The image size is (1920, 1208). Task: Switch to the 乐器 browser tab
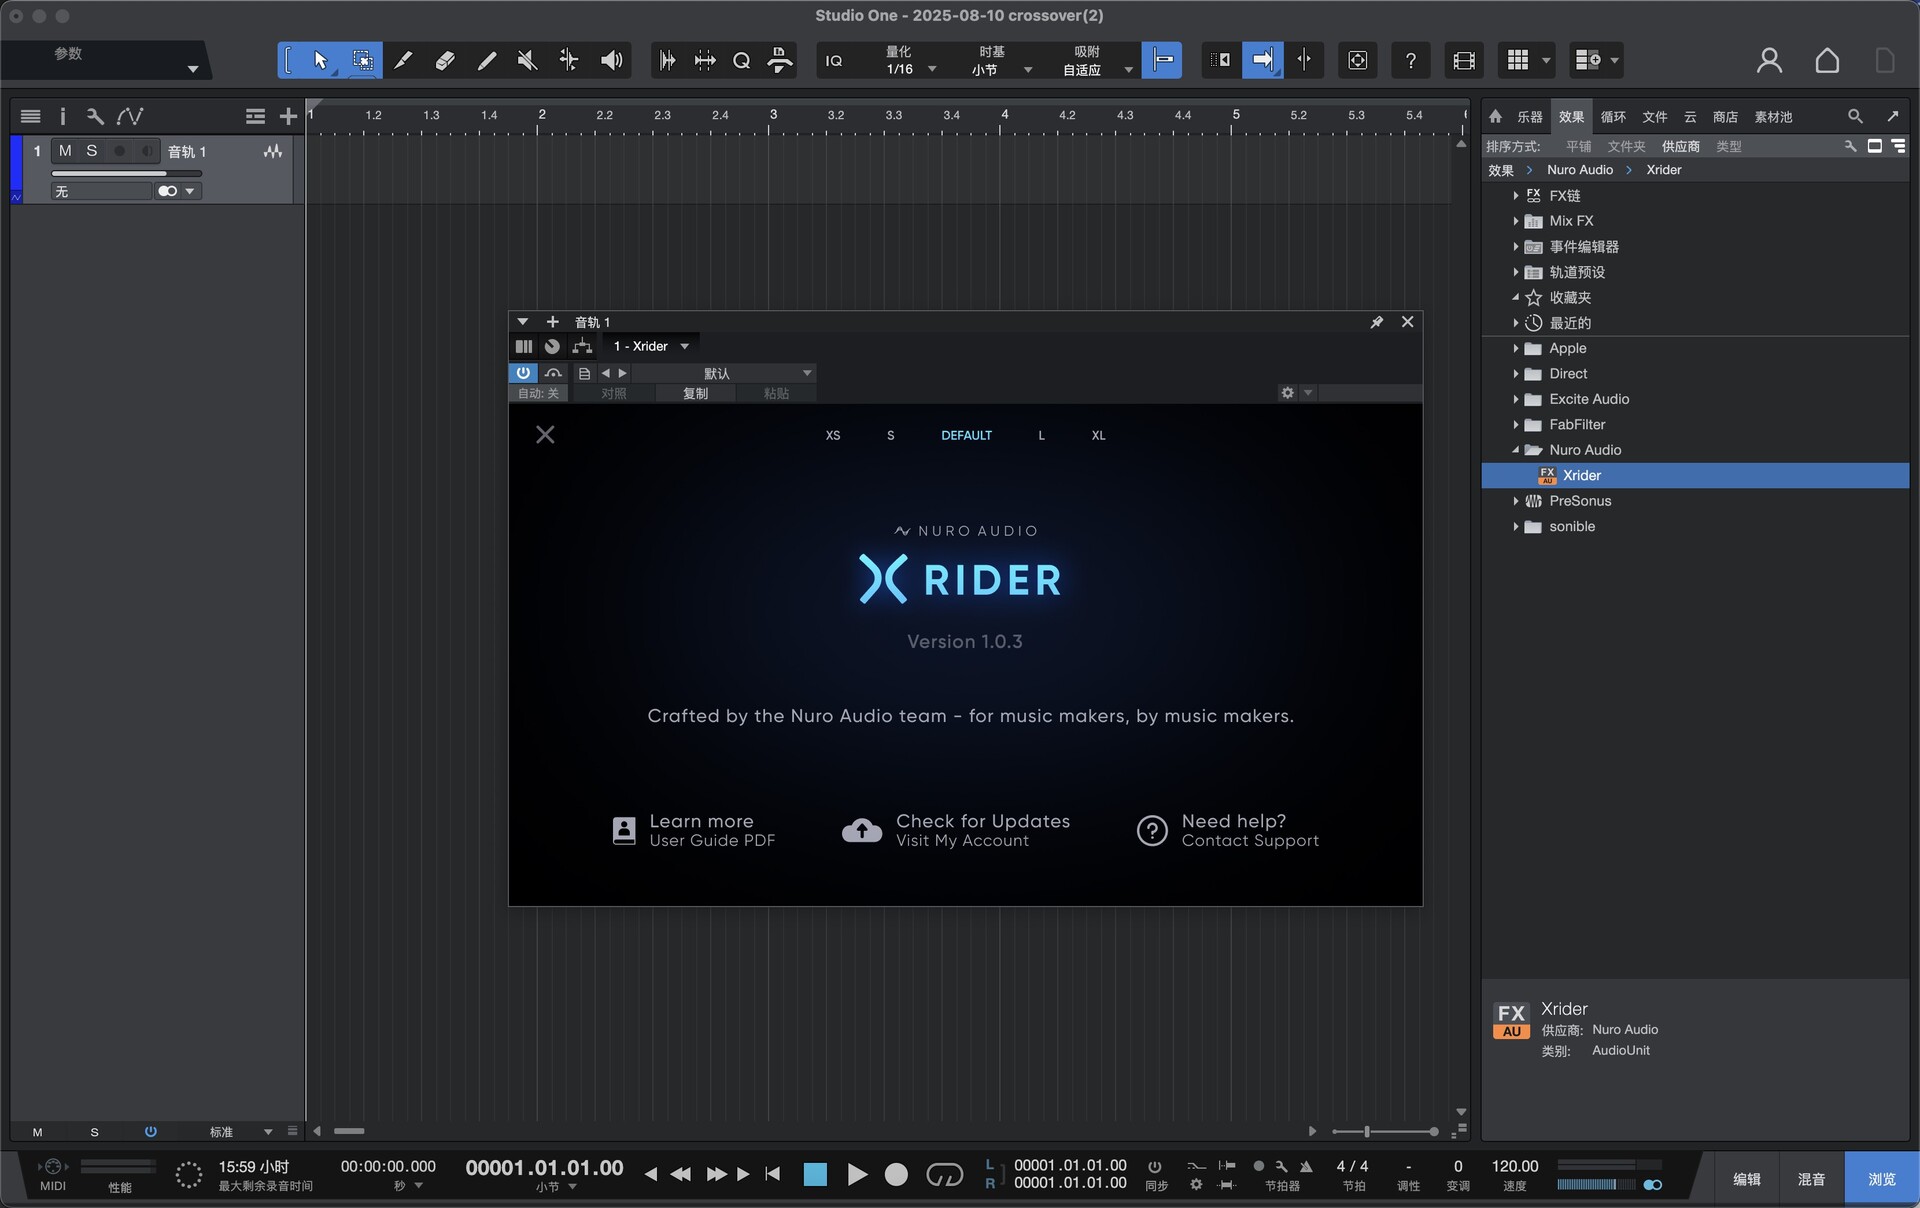[x=1530, y=117]
